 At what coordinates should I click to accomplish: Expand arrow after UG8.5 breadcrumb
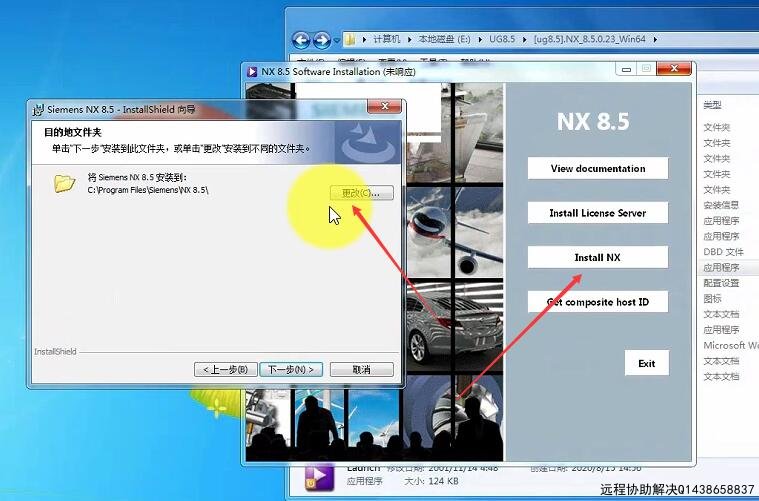tap(524, 39)
